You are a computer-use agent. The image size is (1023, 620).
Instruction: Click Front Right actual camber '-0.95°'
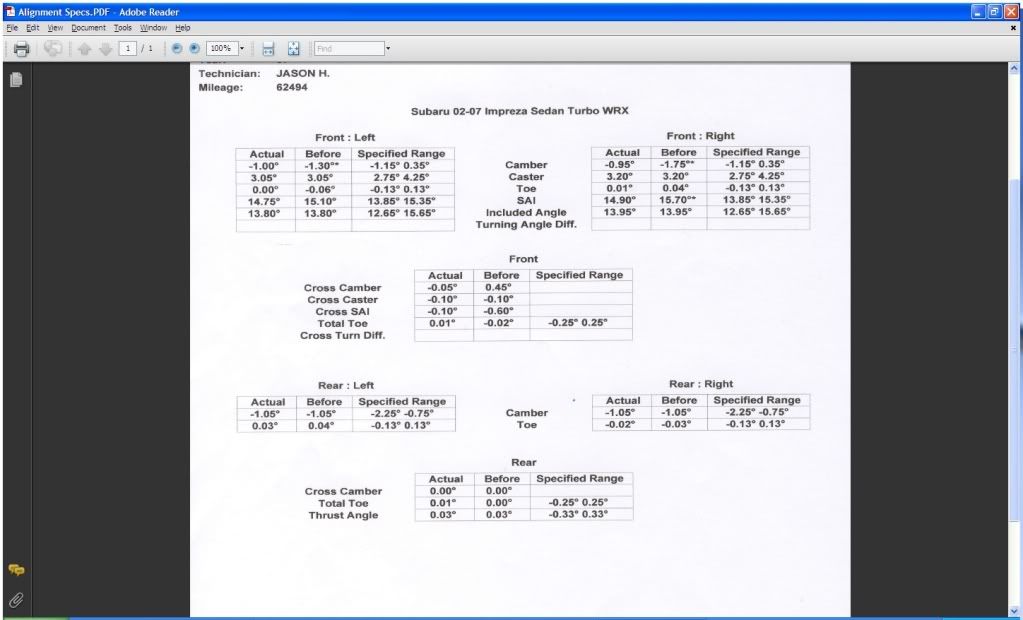[x=619, y=164]
